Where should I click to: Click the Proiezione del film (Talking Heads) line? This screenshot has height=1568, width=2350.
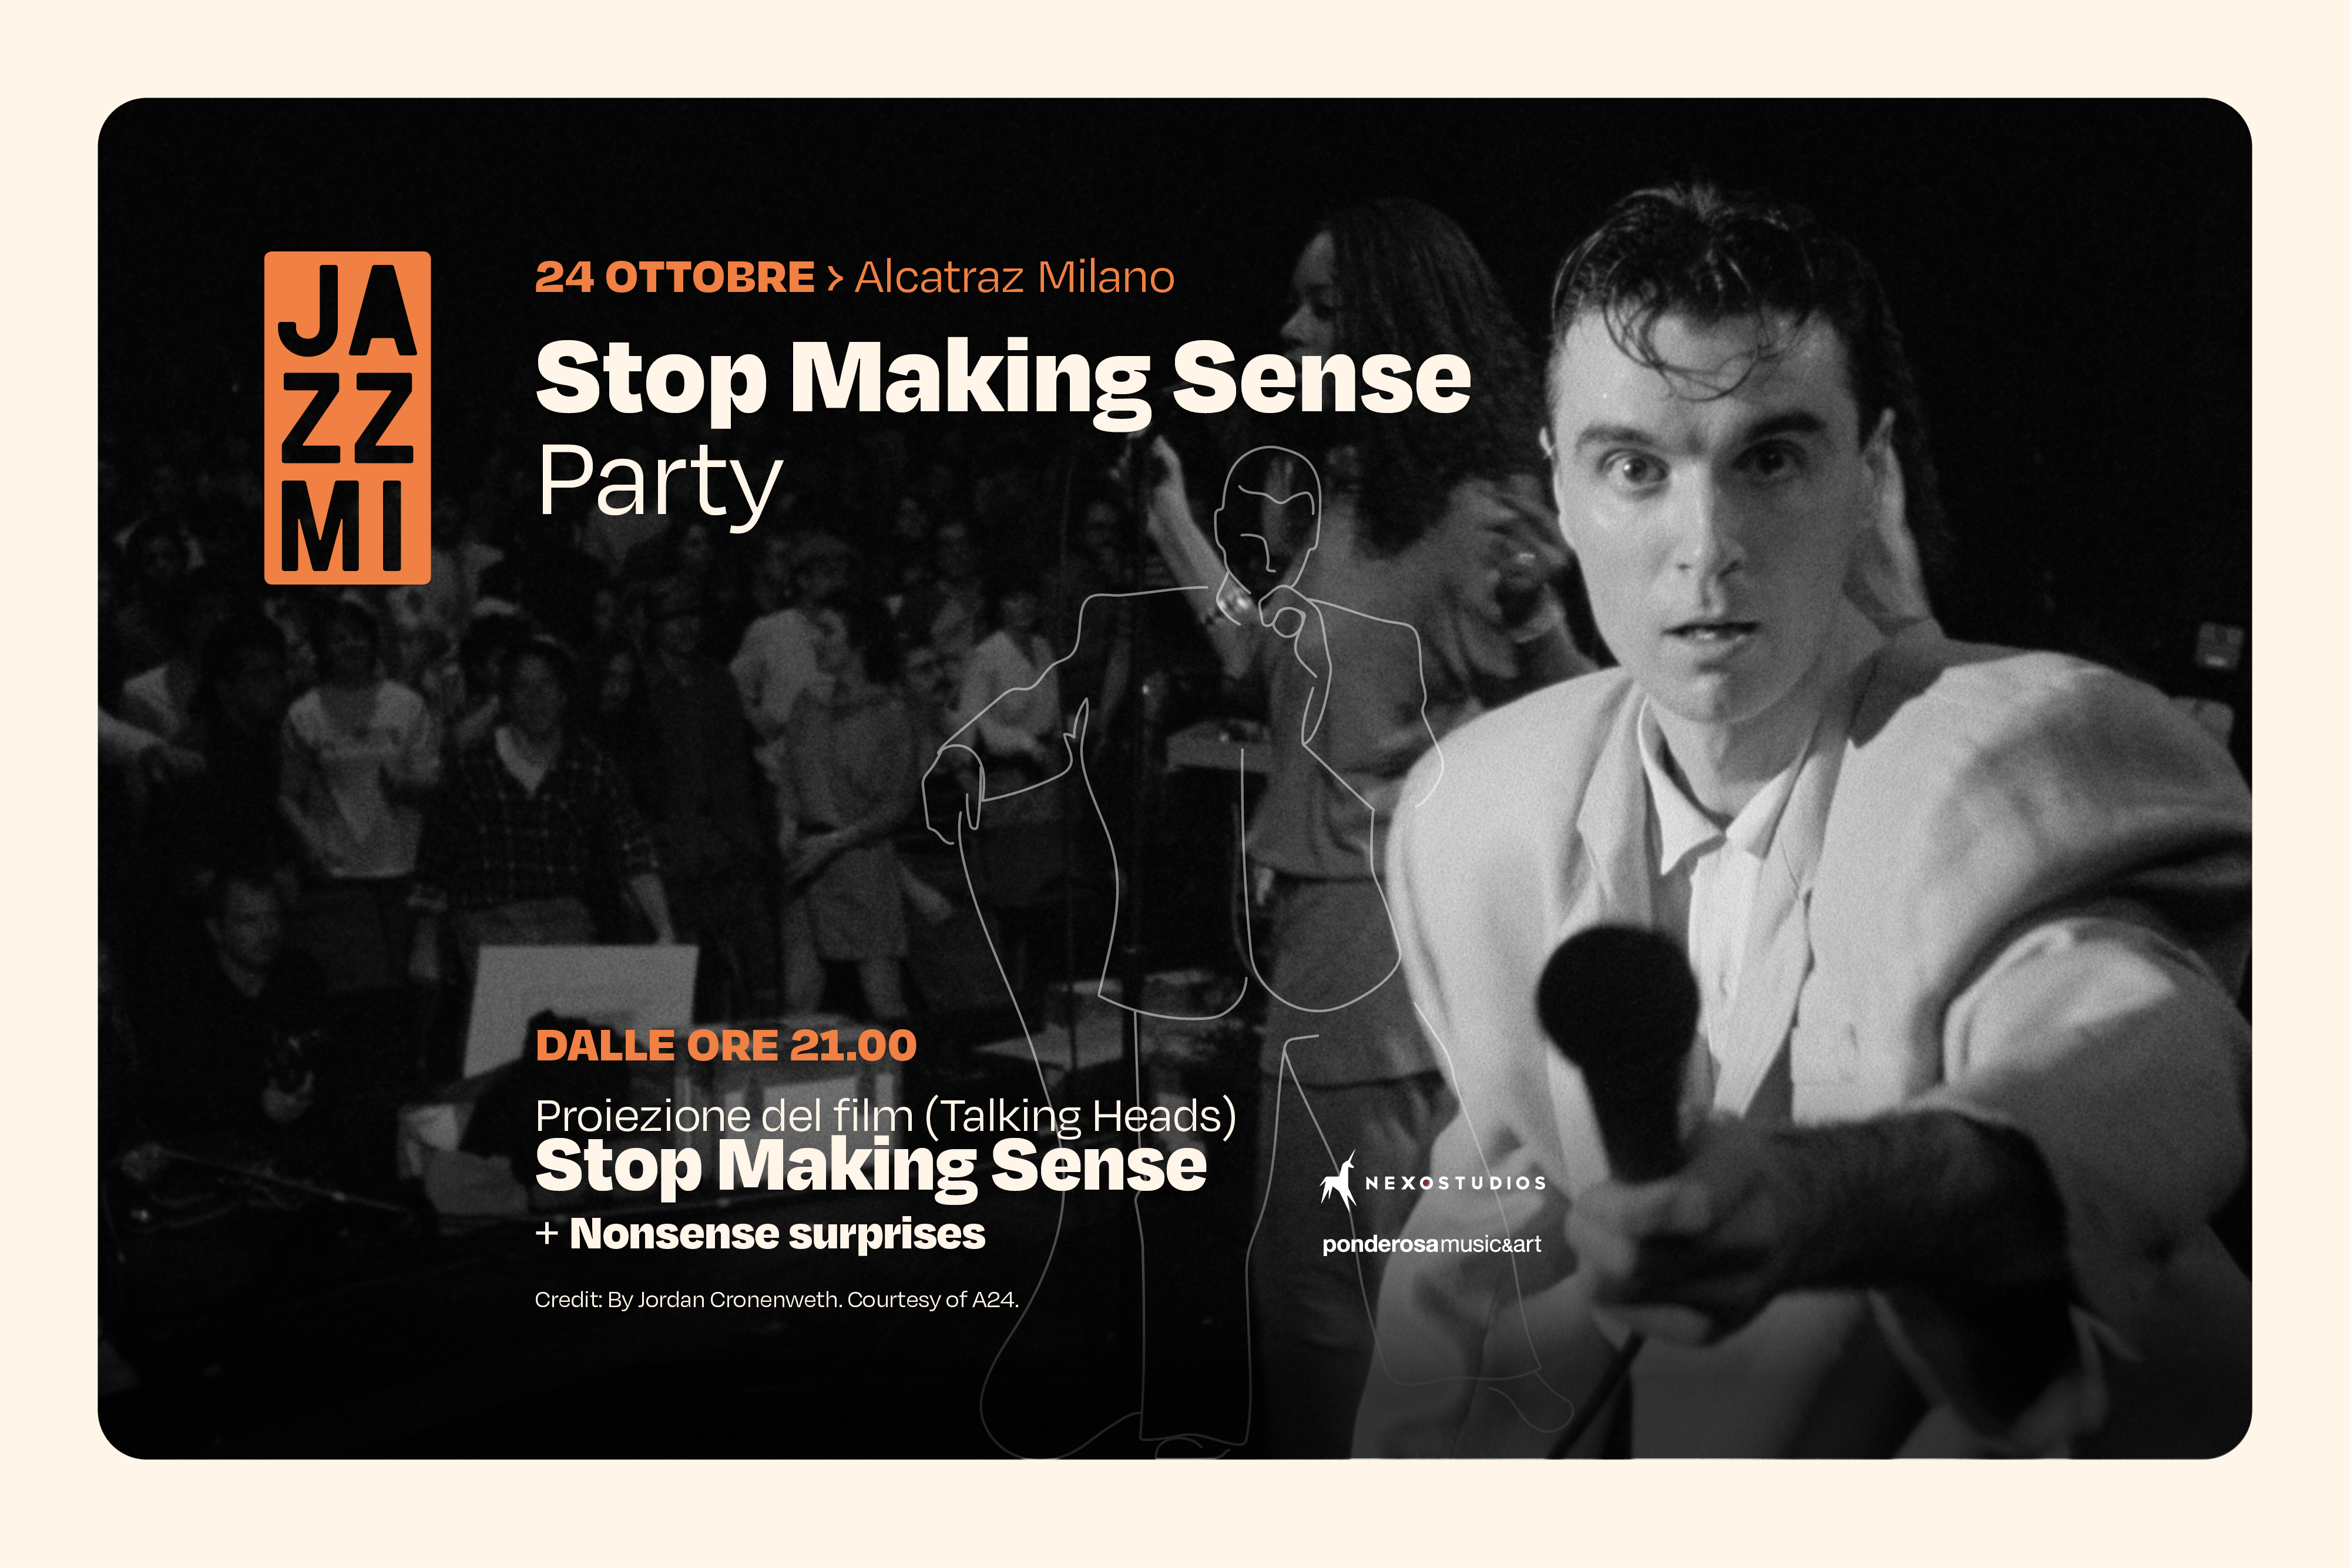tap(885, 1115)
